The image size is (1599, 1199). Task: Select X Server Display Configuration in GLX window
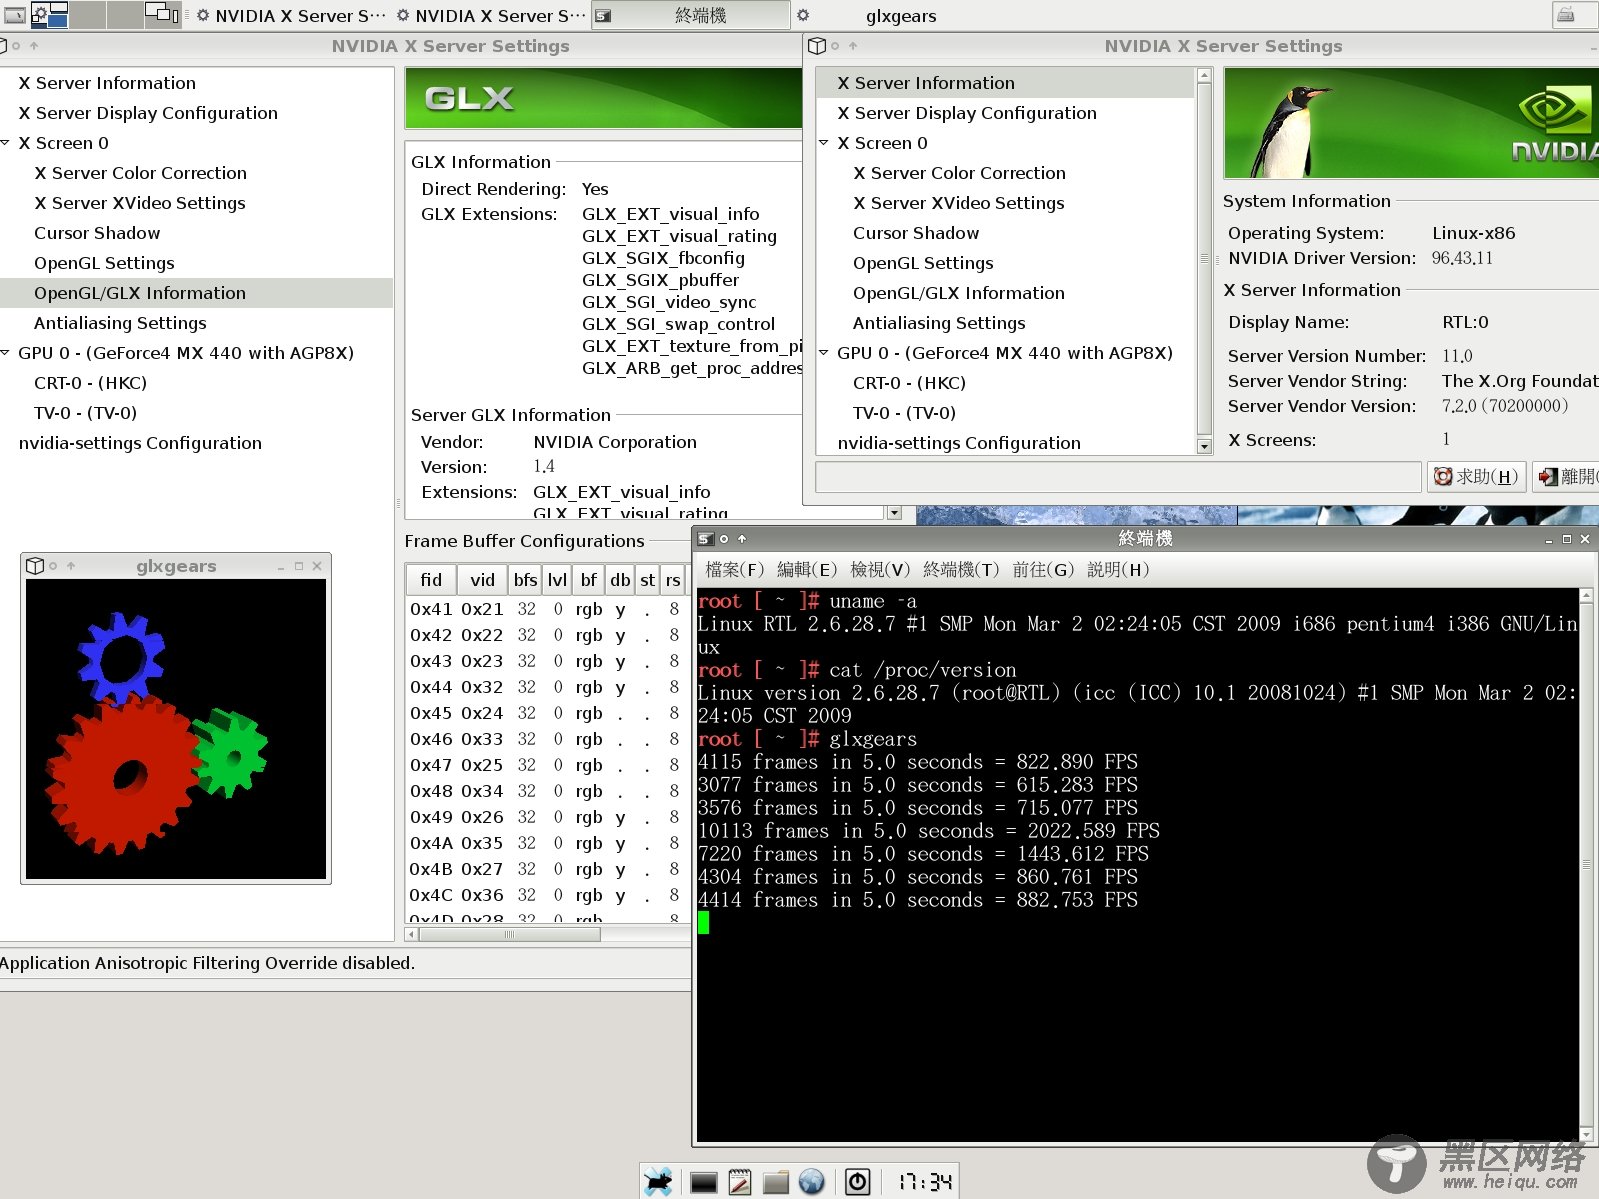[x=148, y=113]
